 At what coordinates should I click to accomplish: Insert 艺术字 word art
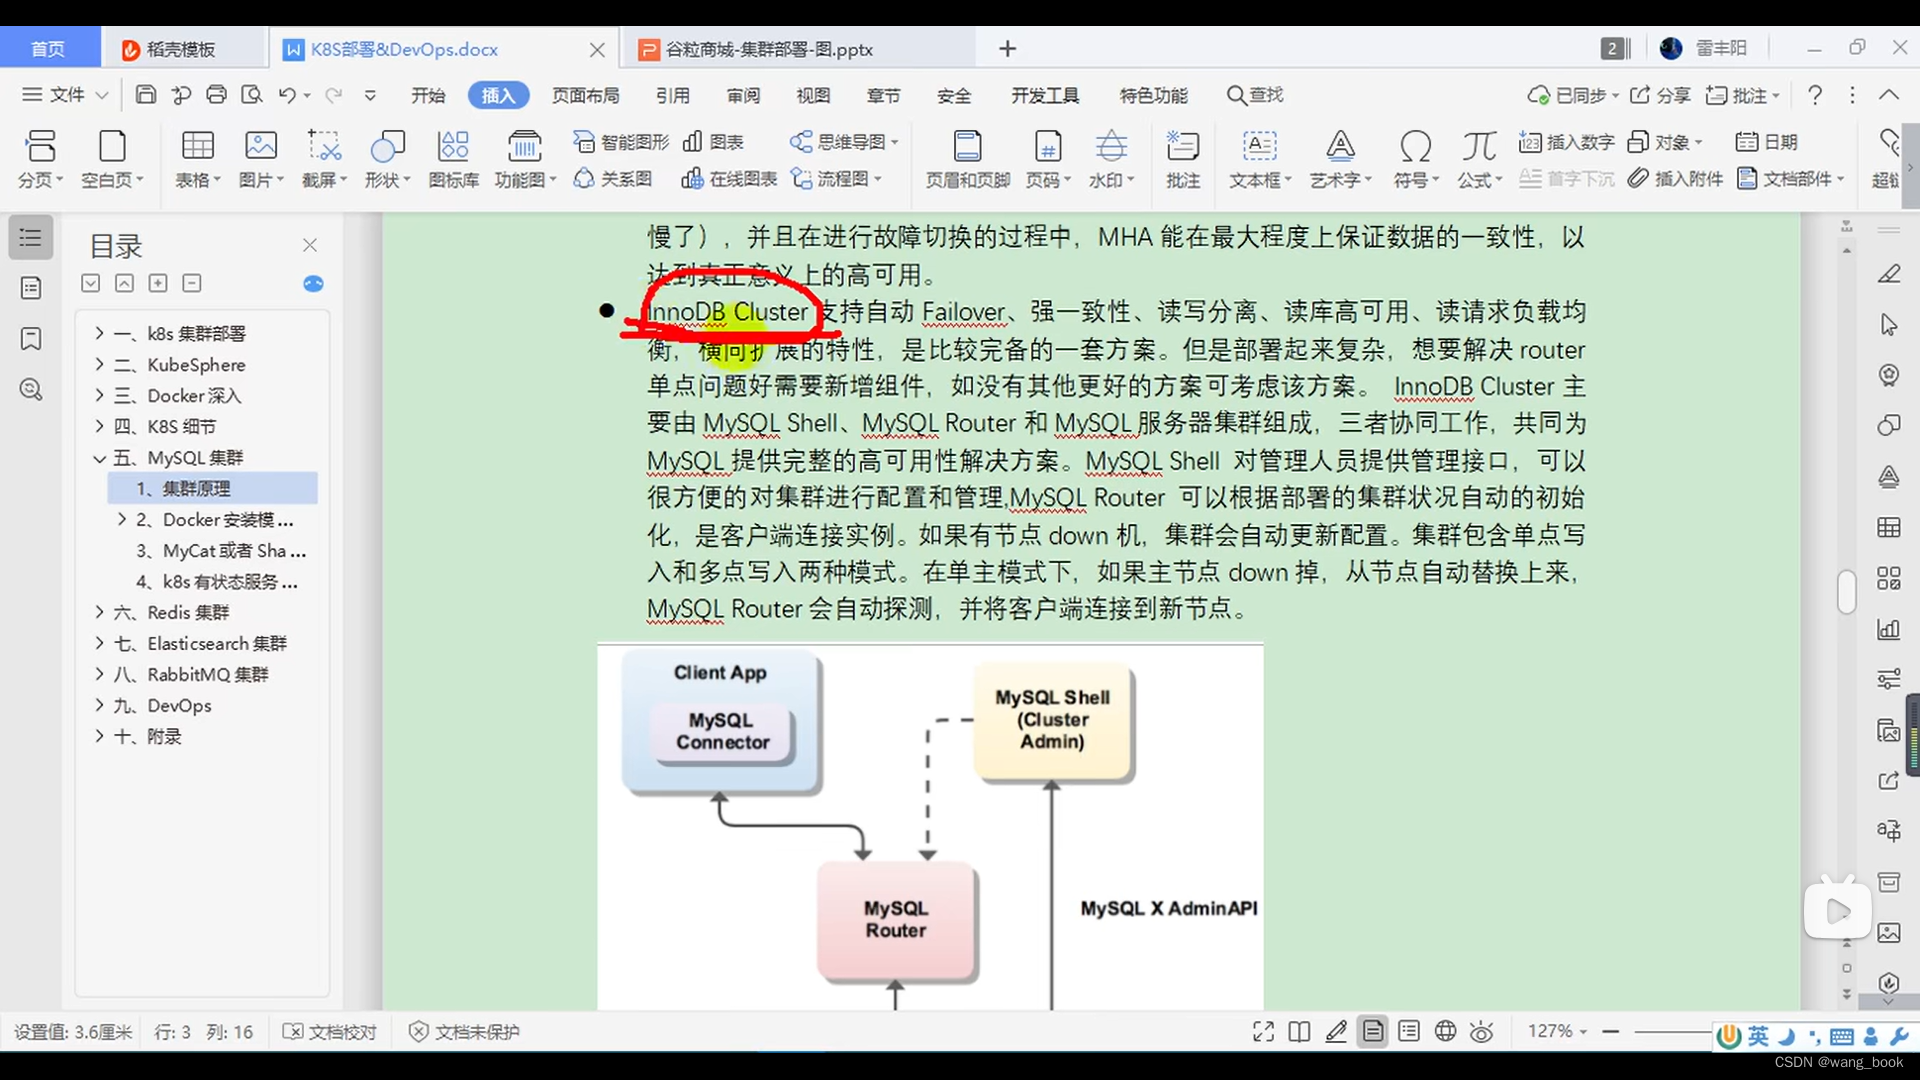pos(1340,159)
